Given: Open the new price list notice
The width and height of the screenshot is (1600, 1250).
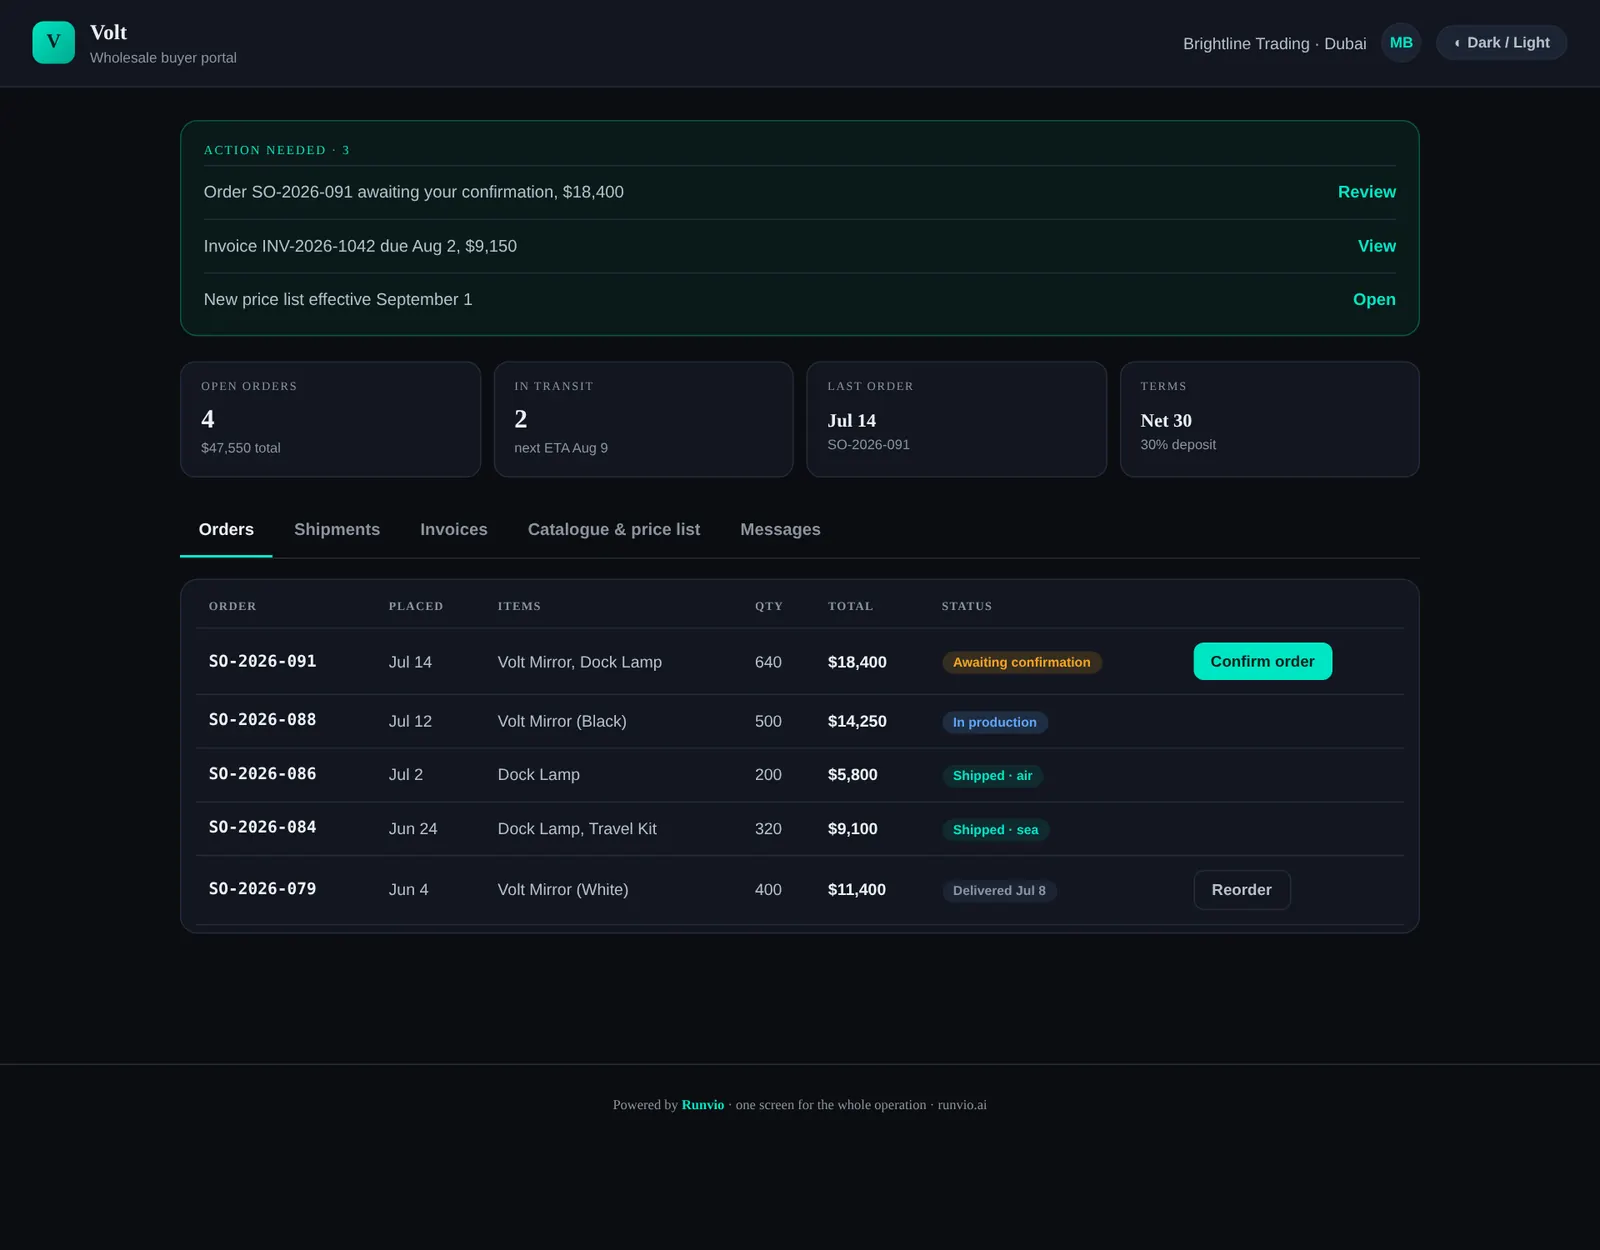Looking at the screenshot, I should click(1374, 300).
